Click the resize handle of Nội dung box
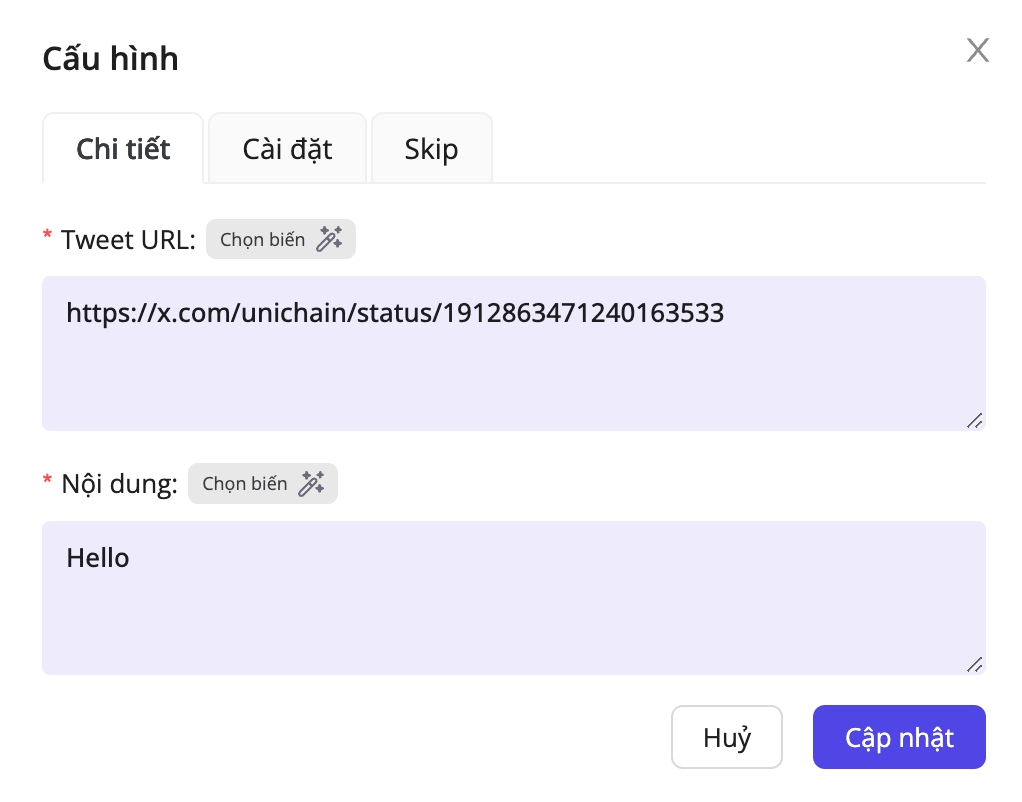Viewport: 1022px width, 802px height. point(974,664)
